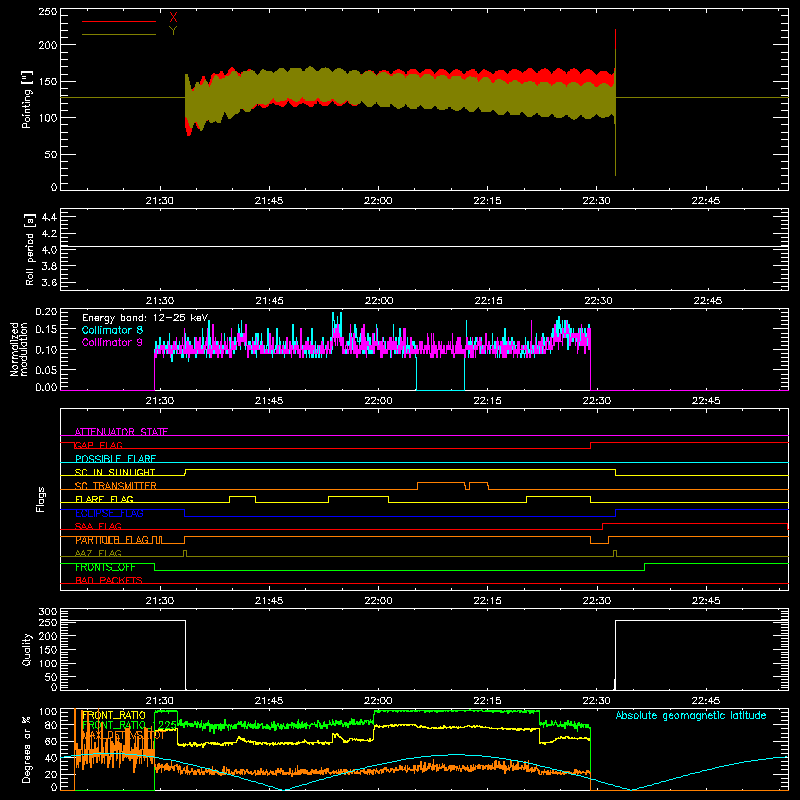The height and width of the screenshot is (800, 800).
Task: Click the GAP_FLAG label
Action: [x=98, y=445]
